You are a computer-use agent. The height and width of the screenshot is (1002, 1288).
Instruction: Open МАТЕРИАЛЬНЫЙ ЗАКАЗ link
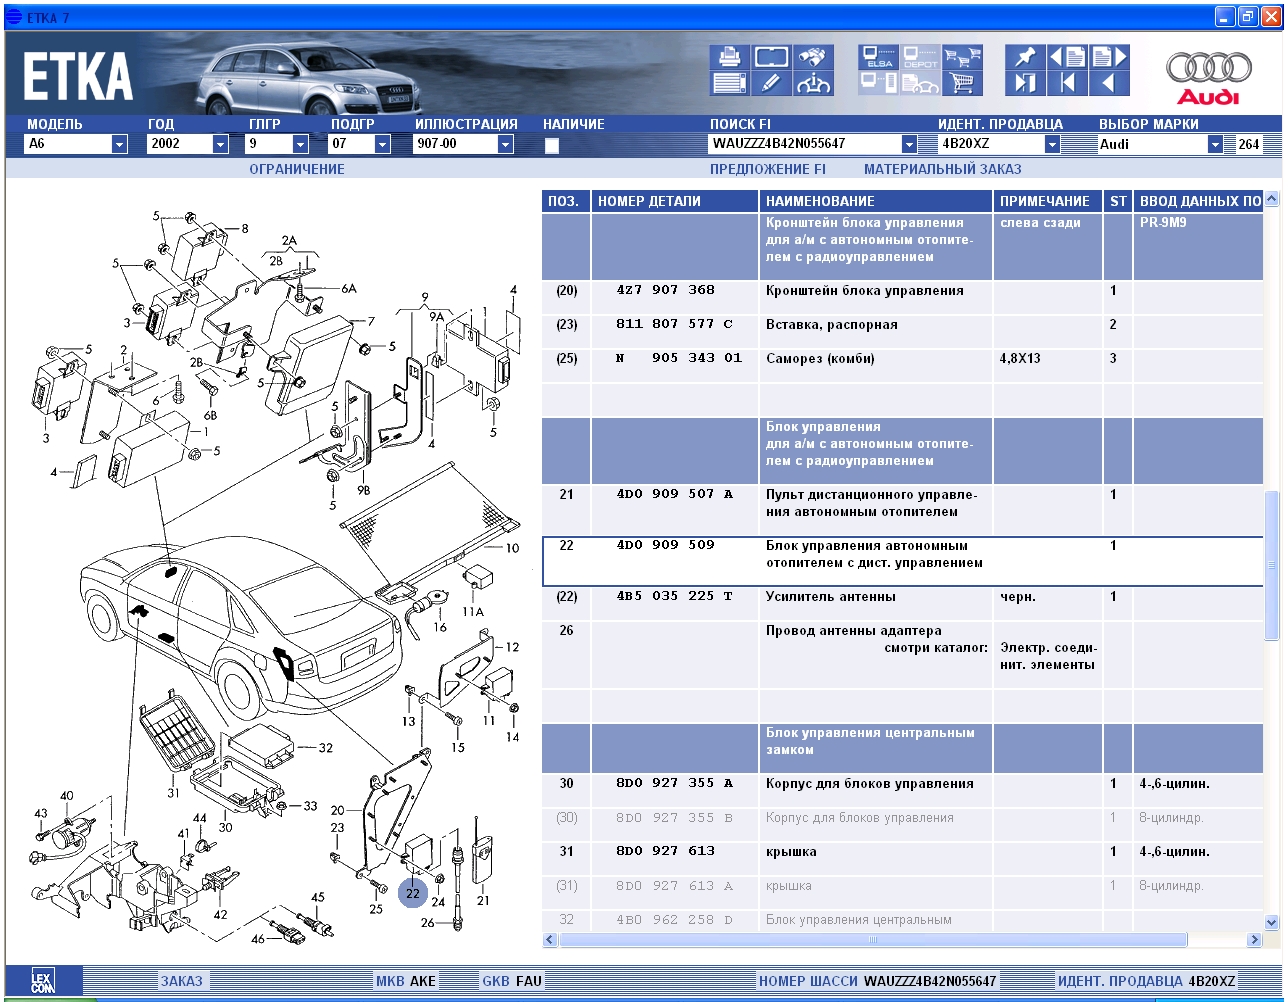click(943, 169)
